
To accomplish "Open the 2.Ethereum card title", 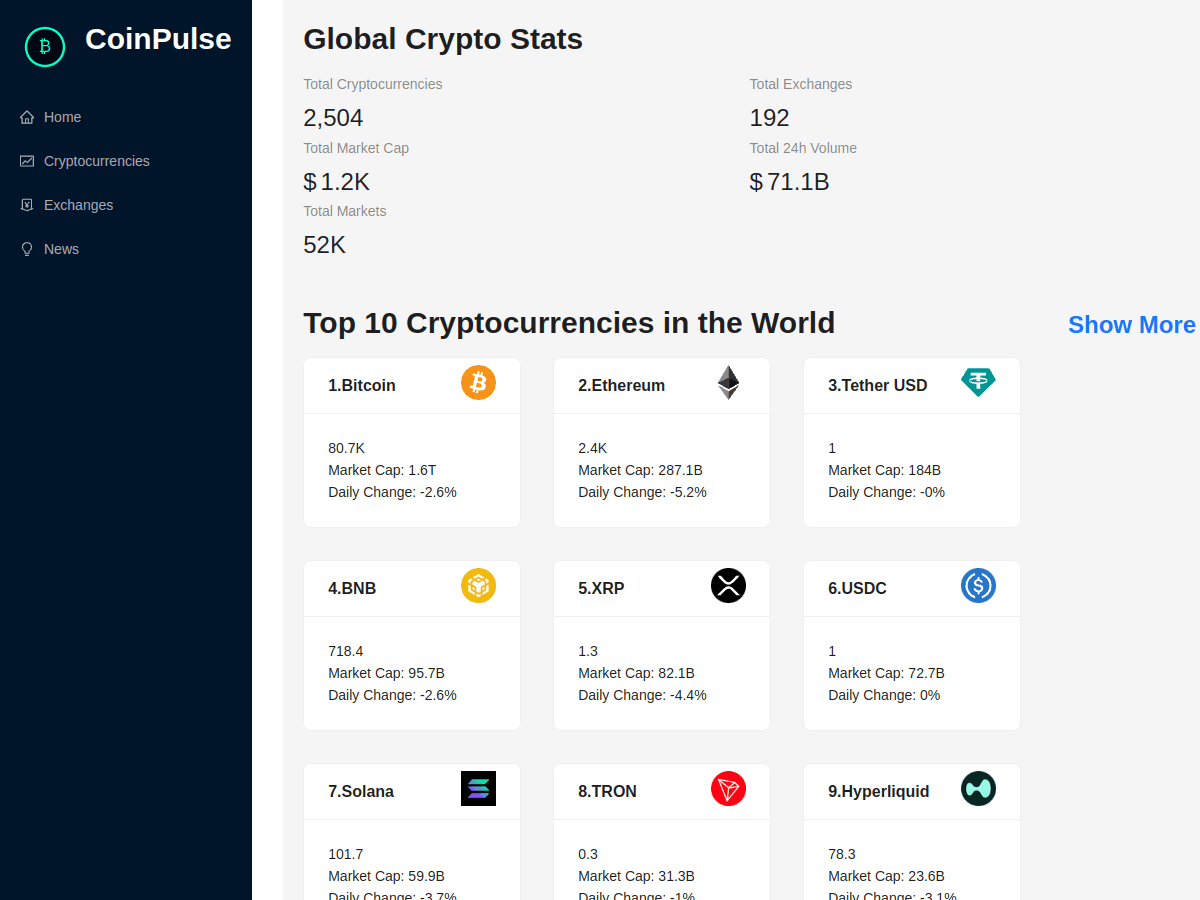I will pyautogui.click(x=621, y=385).
